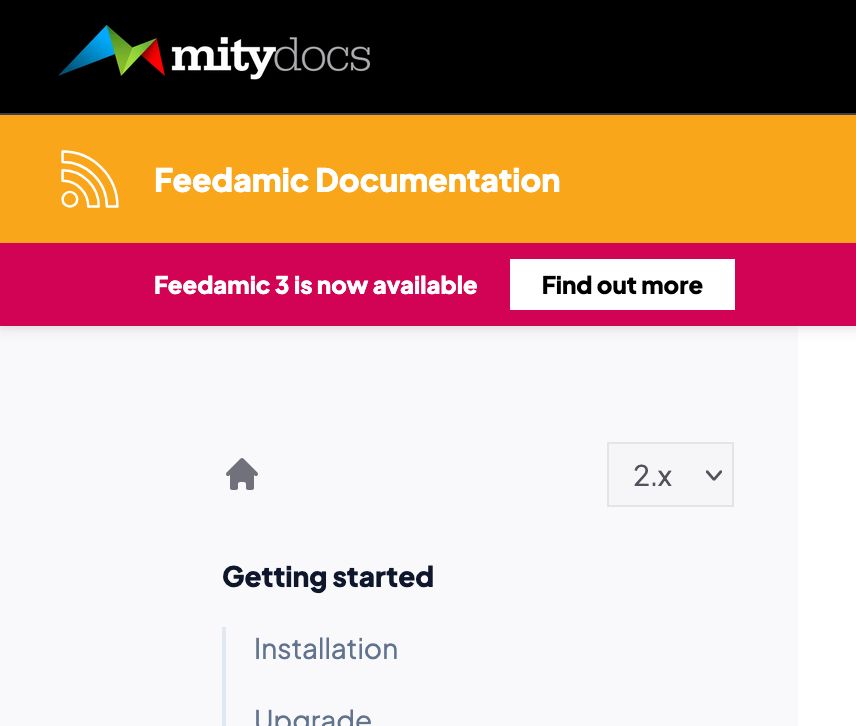Select Installation from the sidebar menu

tap(326, 649)
